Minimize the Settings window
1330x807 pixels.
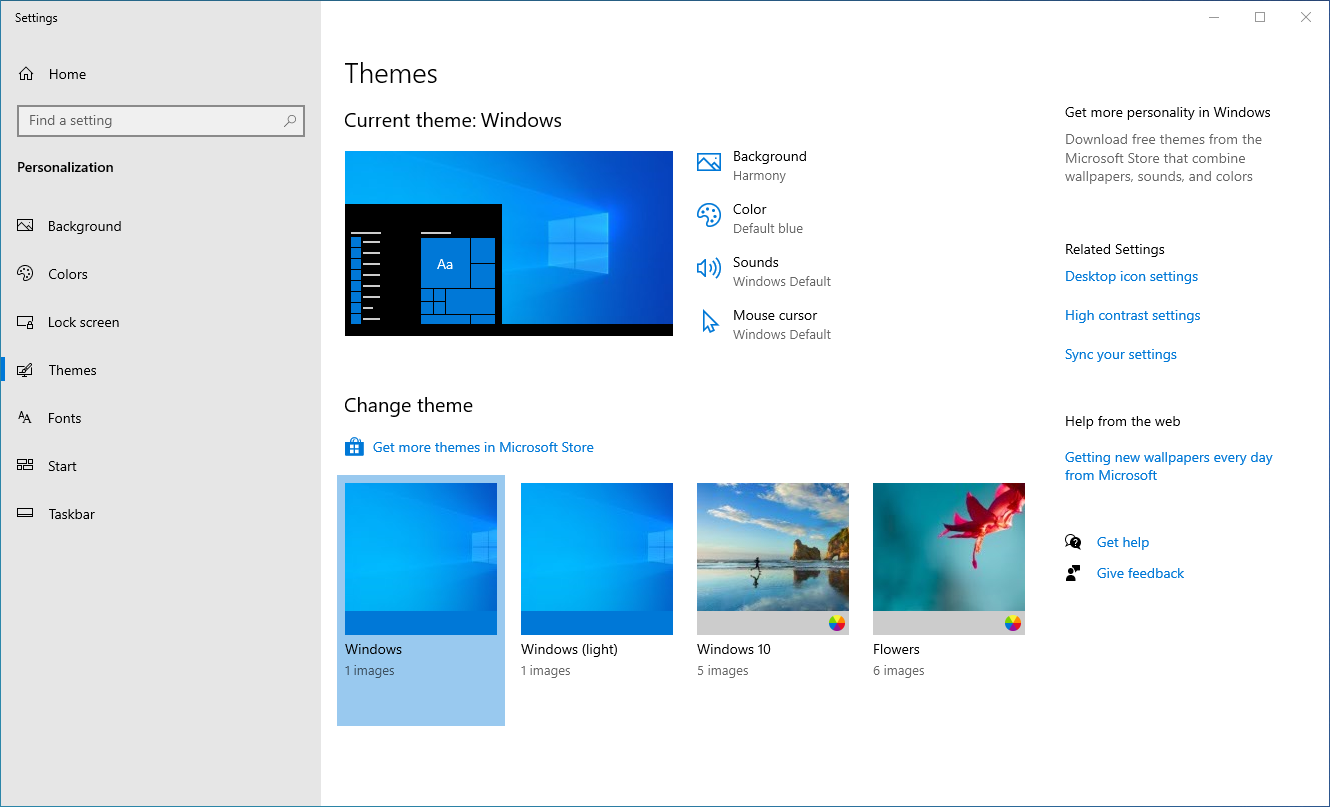tap(1214, 17)
